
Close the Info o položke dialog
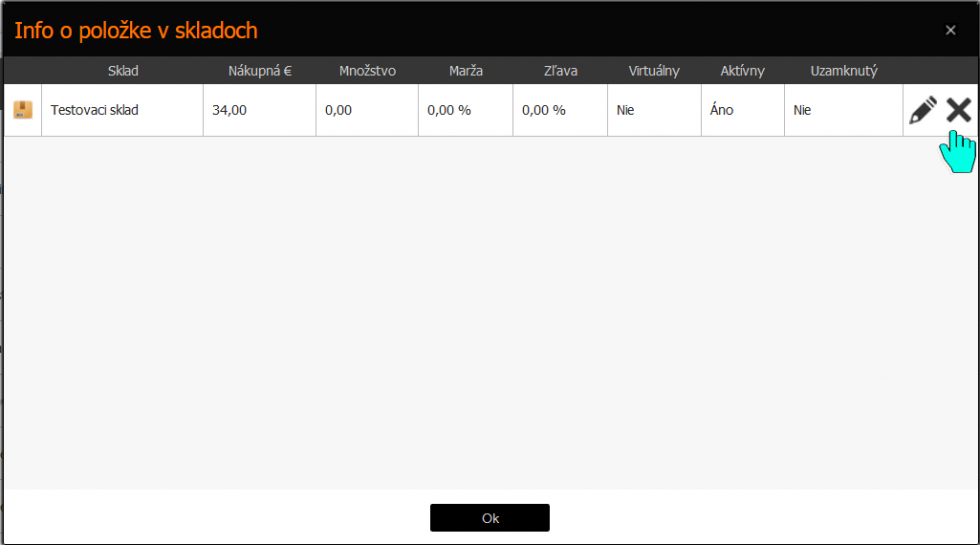(950, 30)
